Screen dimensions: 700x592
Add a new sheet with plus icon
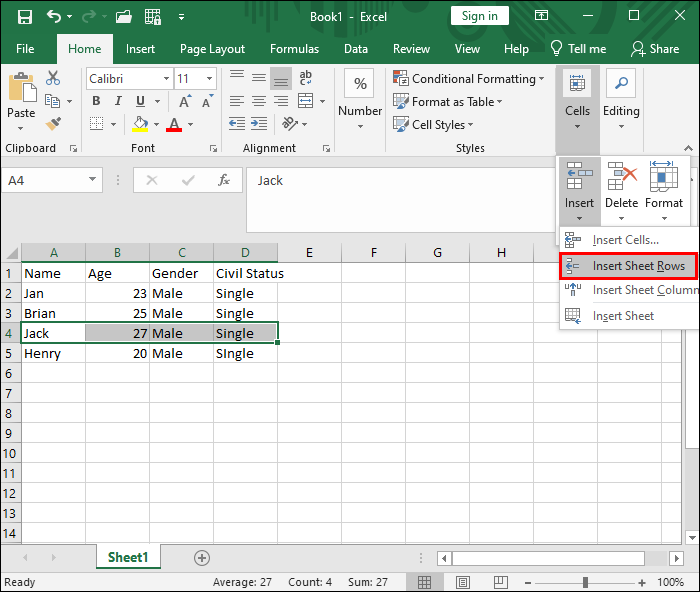(202, 557)
